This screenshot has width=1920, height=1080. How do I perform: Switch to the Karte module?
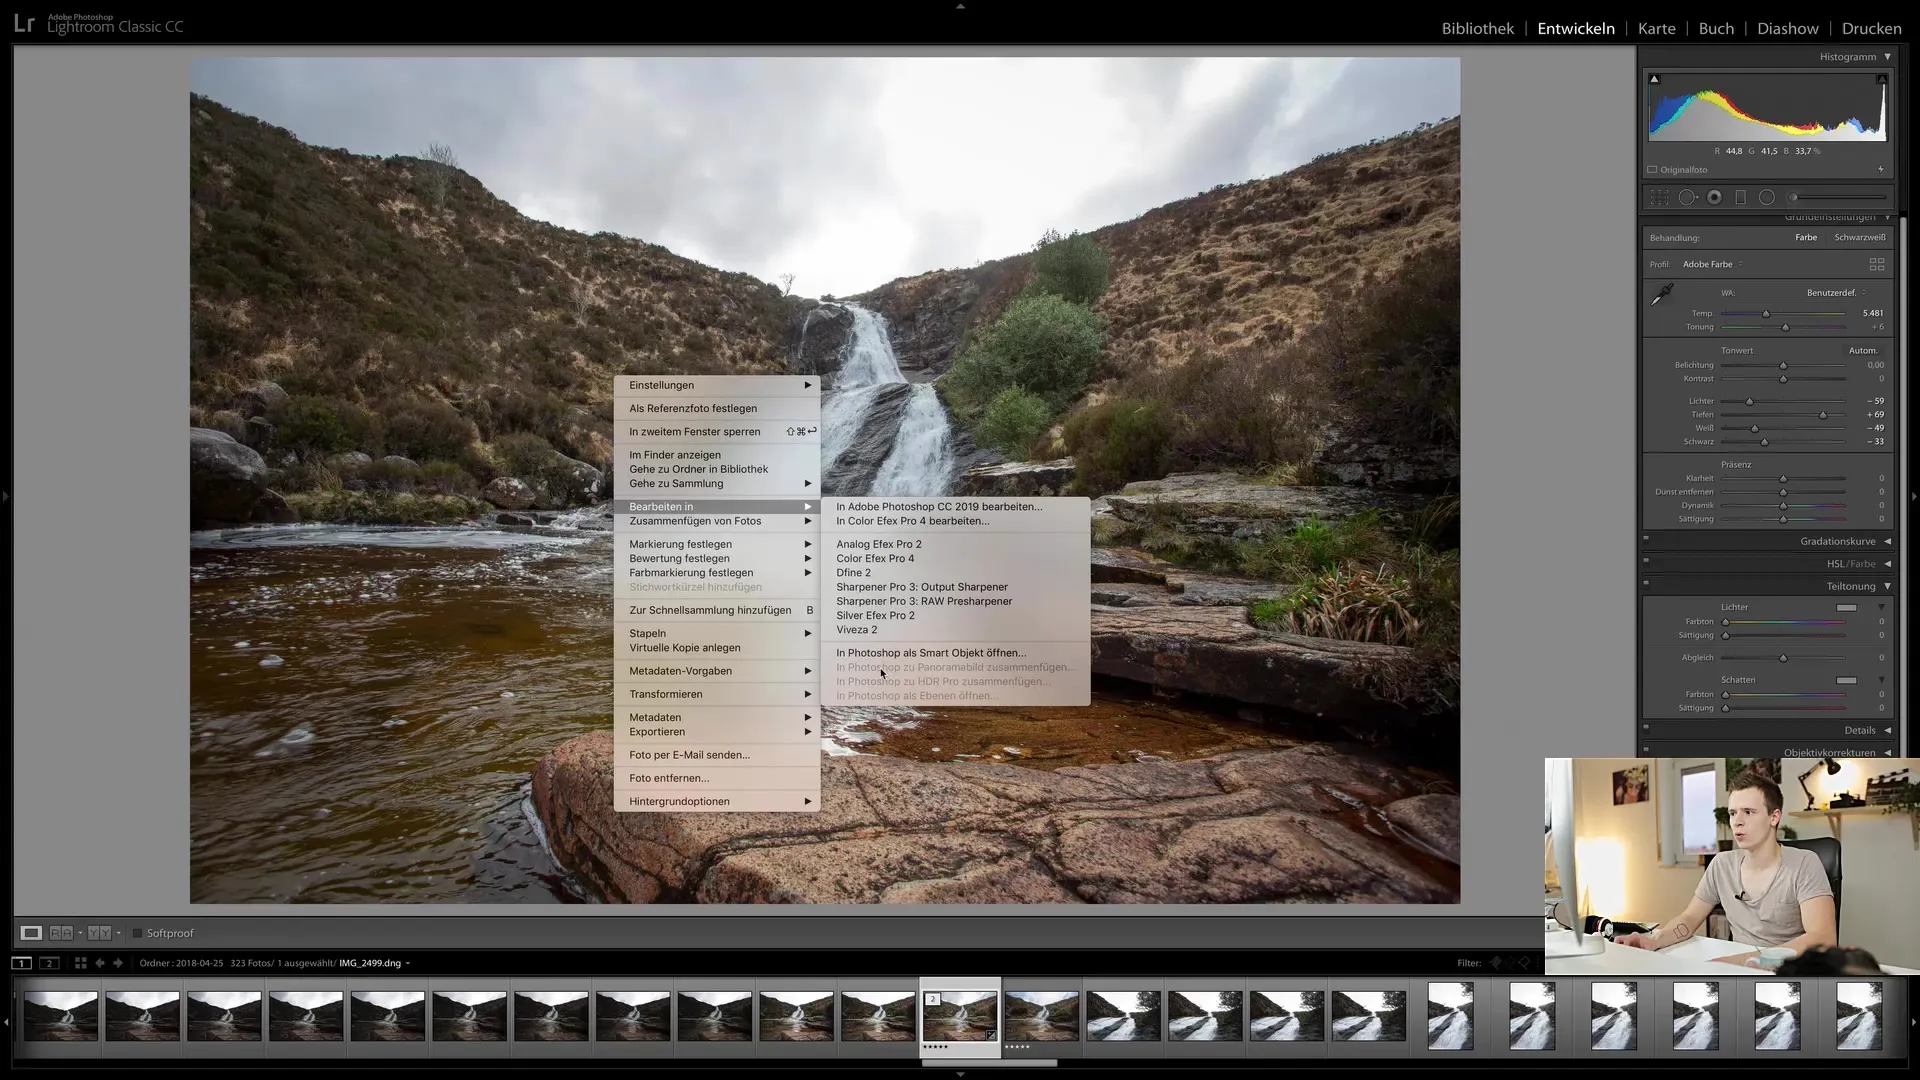pos(1656,28)
